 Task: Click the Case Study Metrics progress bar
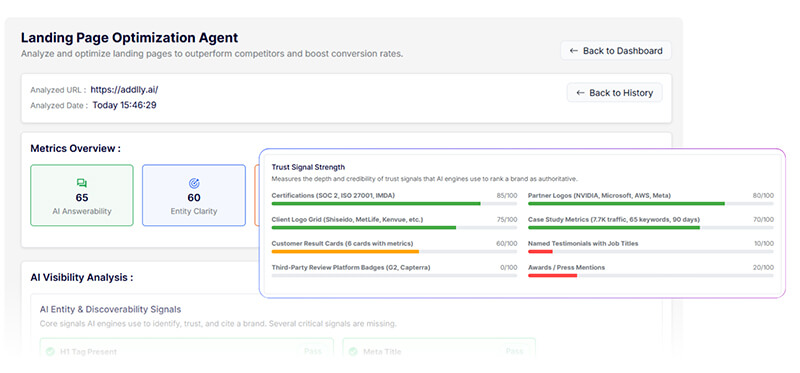[x=651, y=227]
